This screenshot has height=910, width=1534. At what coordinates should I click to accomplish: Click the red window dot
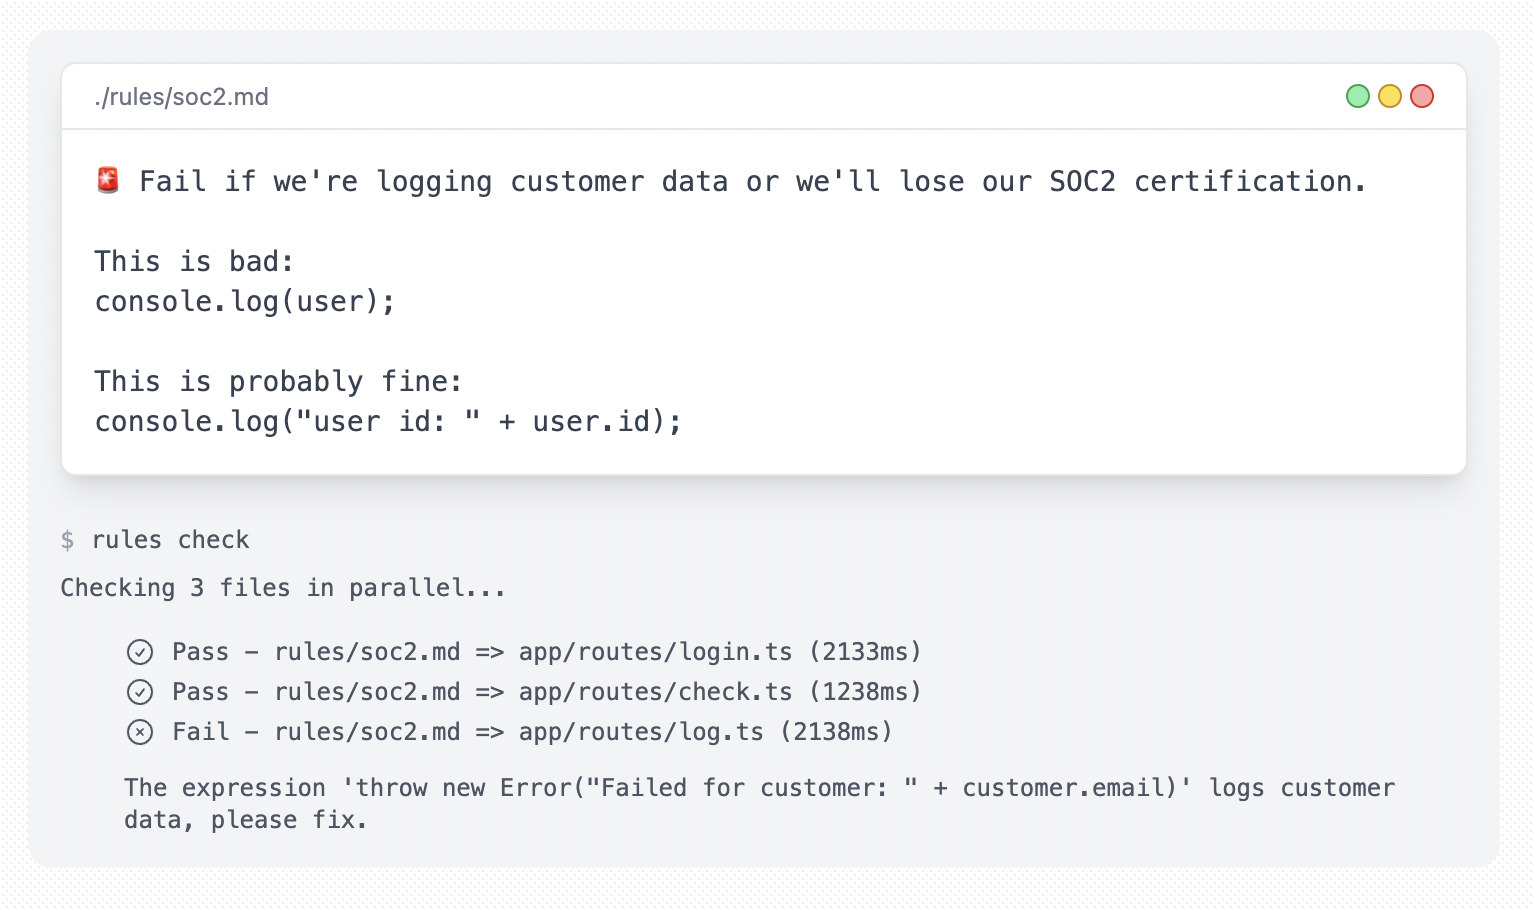[x=1421, y=96]
